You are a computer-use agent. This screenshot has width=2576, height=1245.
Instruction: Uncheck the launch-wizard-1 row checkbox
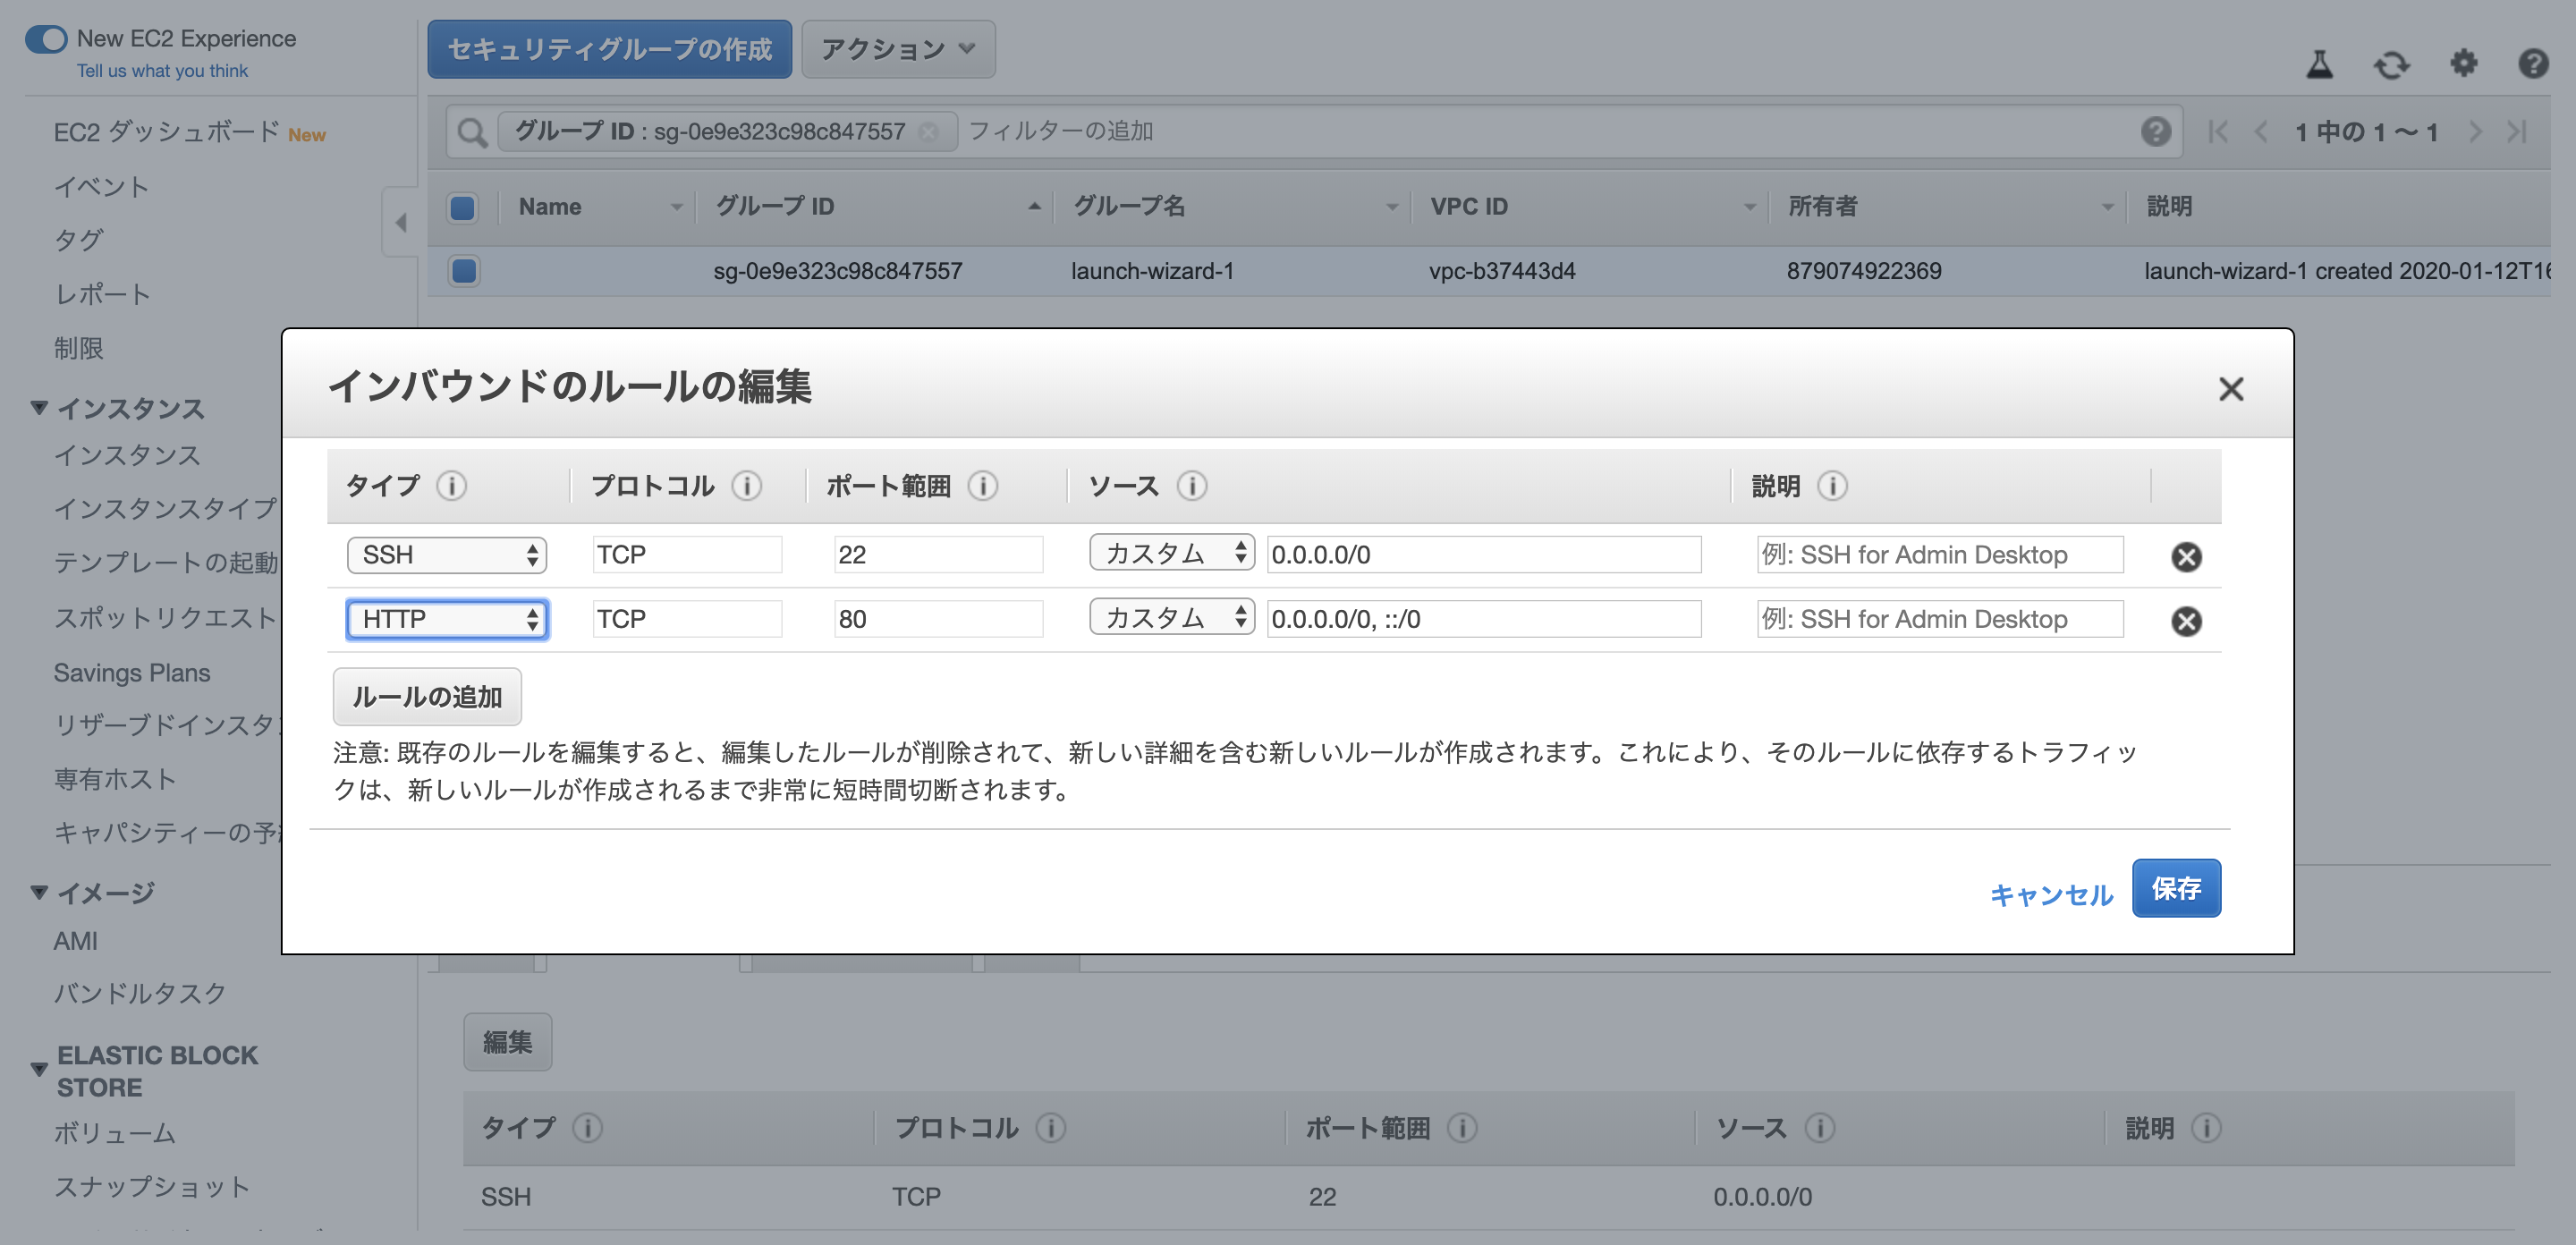(463, 270)
